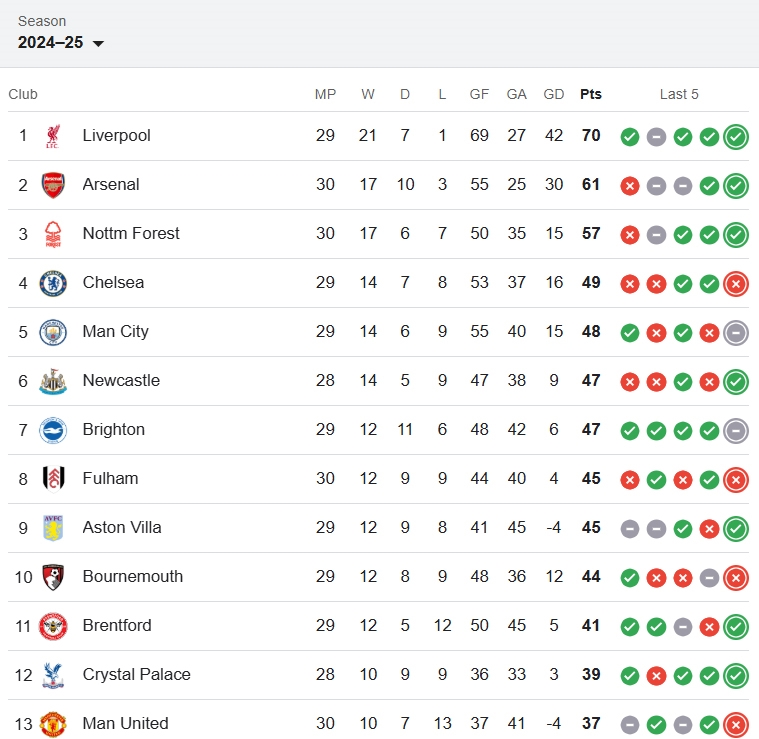Open the Fulham team link
This screenshot has height=739, width=759.
coord(110,479)
